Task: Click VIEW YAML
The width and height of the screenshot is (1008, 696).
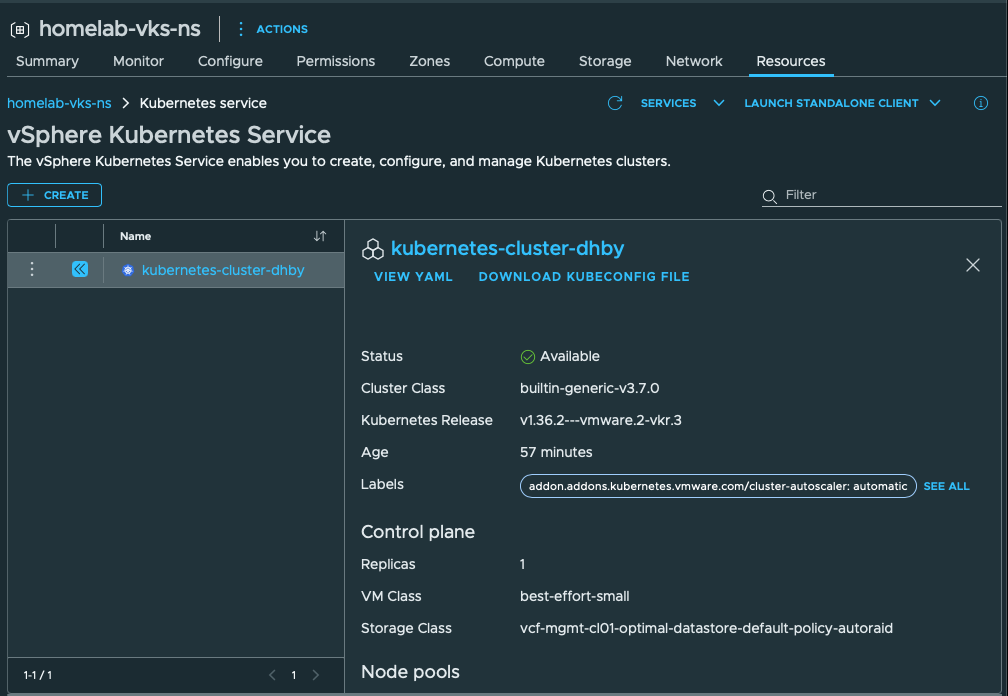Action: (413, 276)
